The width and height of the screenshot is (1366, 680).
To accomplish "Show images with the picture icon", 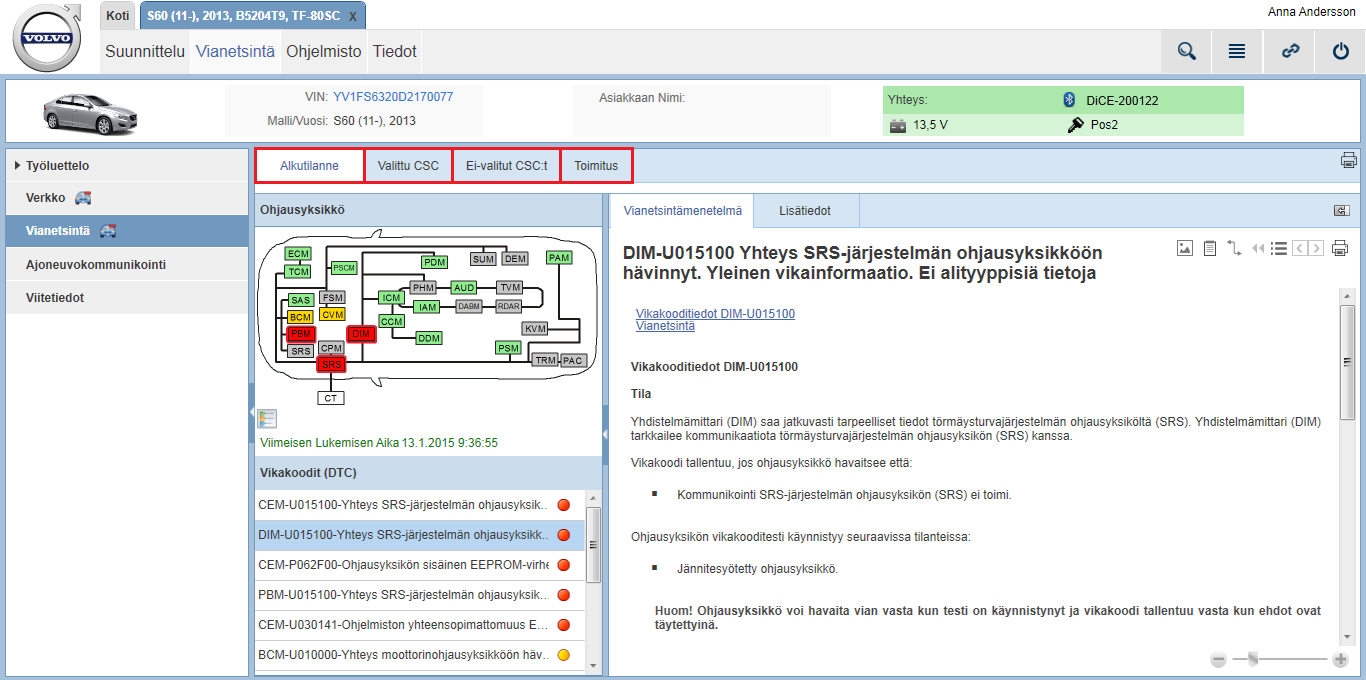I will pyautogui.click(x=1185, y=248).
